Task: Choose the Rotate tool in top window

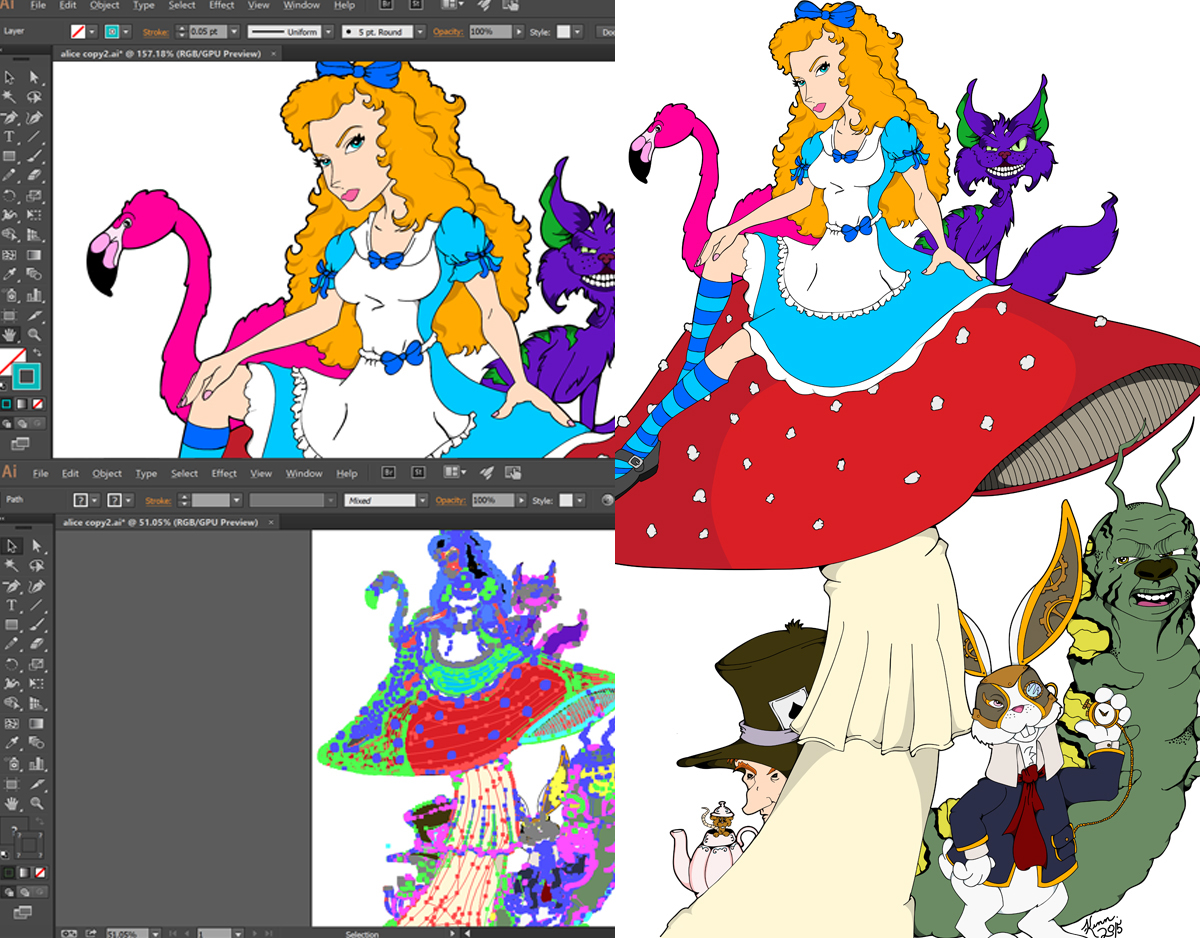Action: (x=9, y=196)
